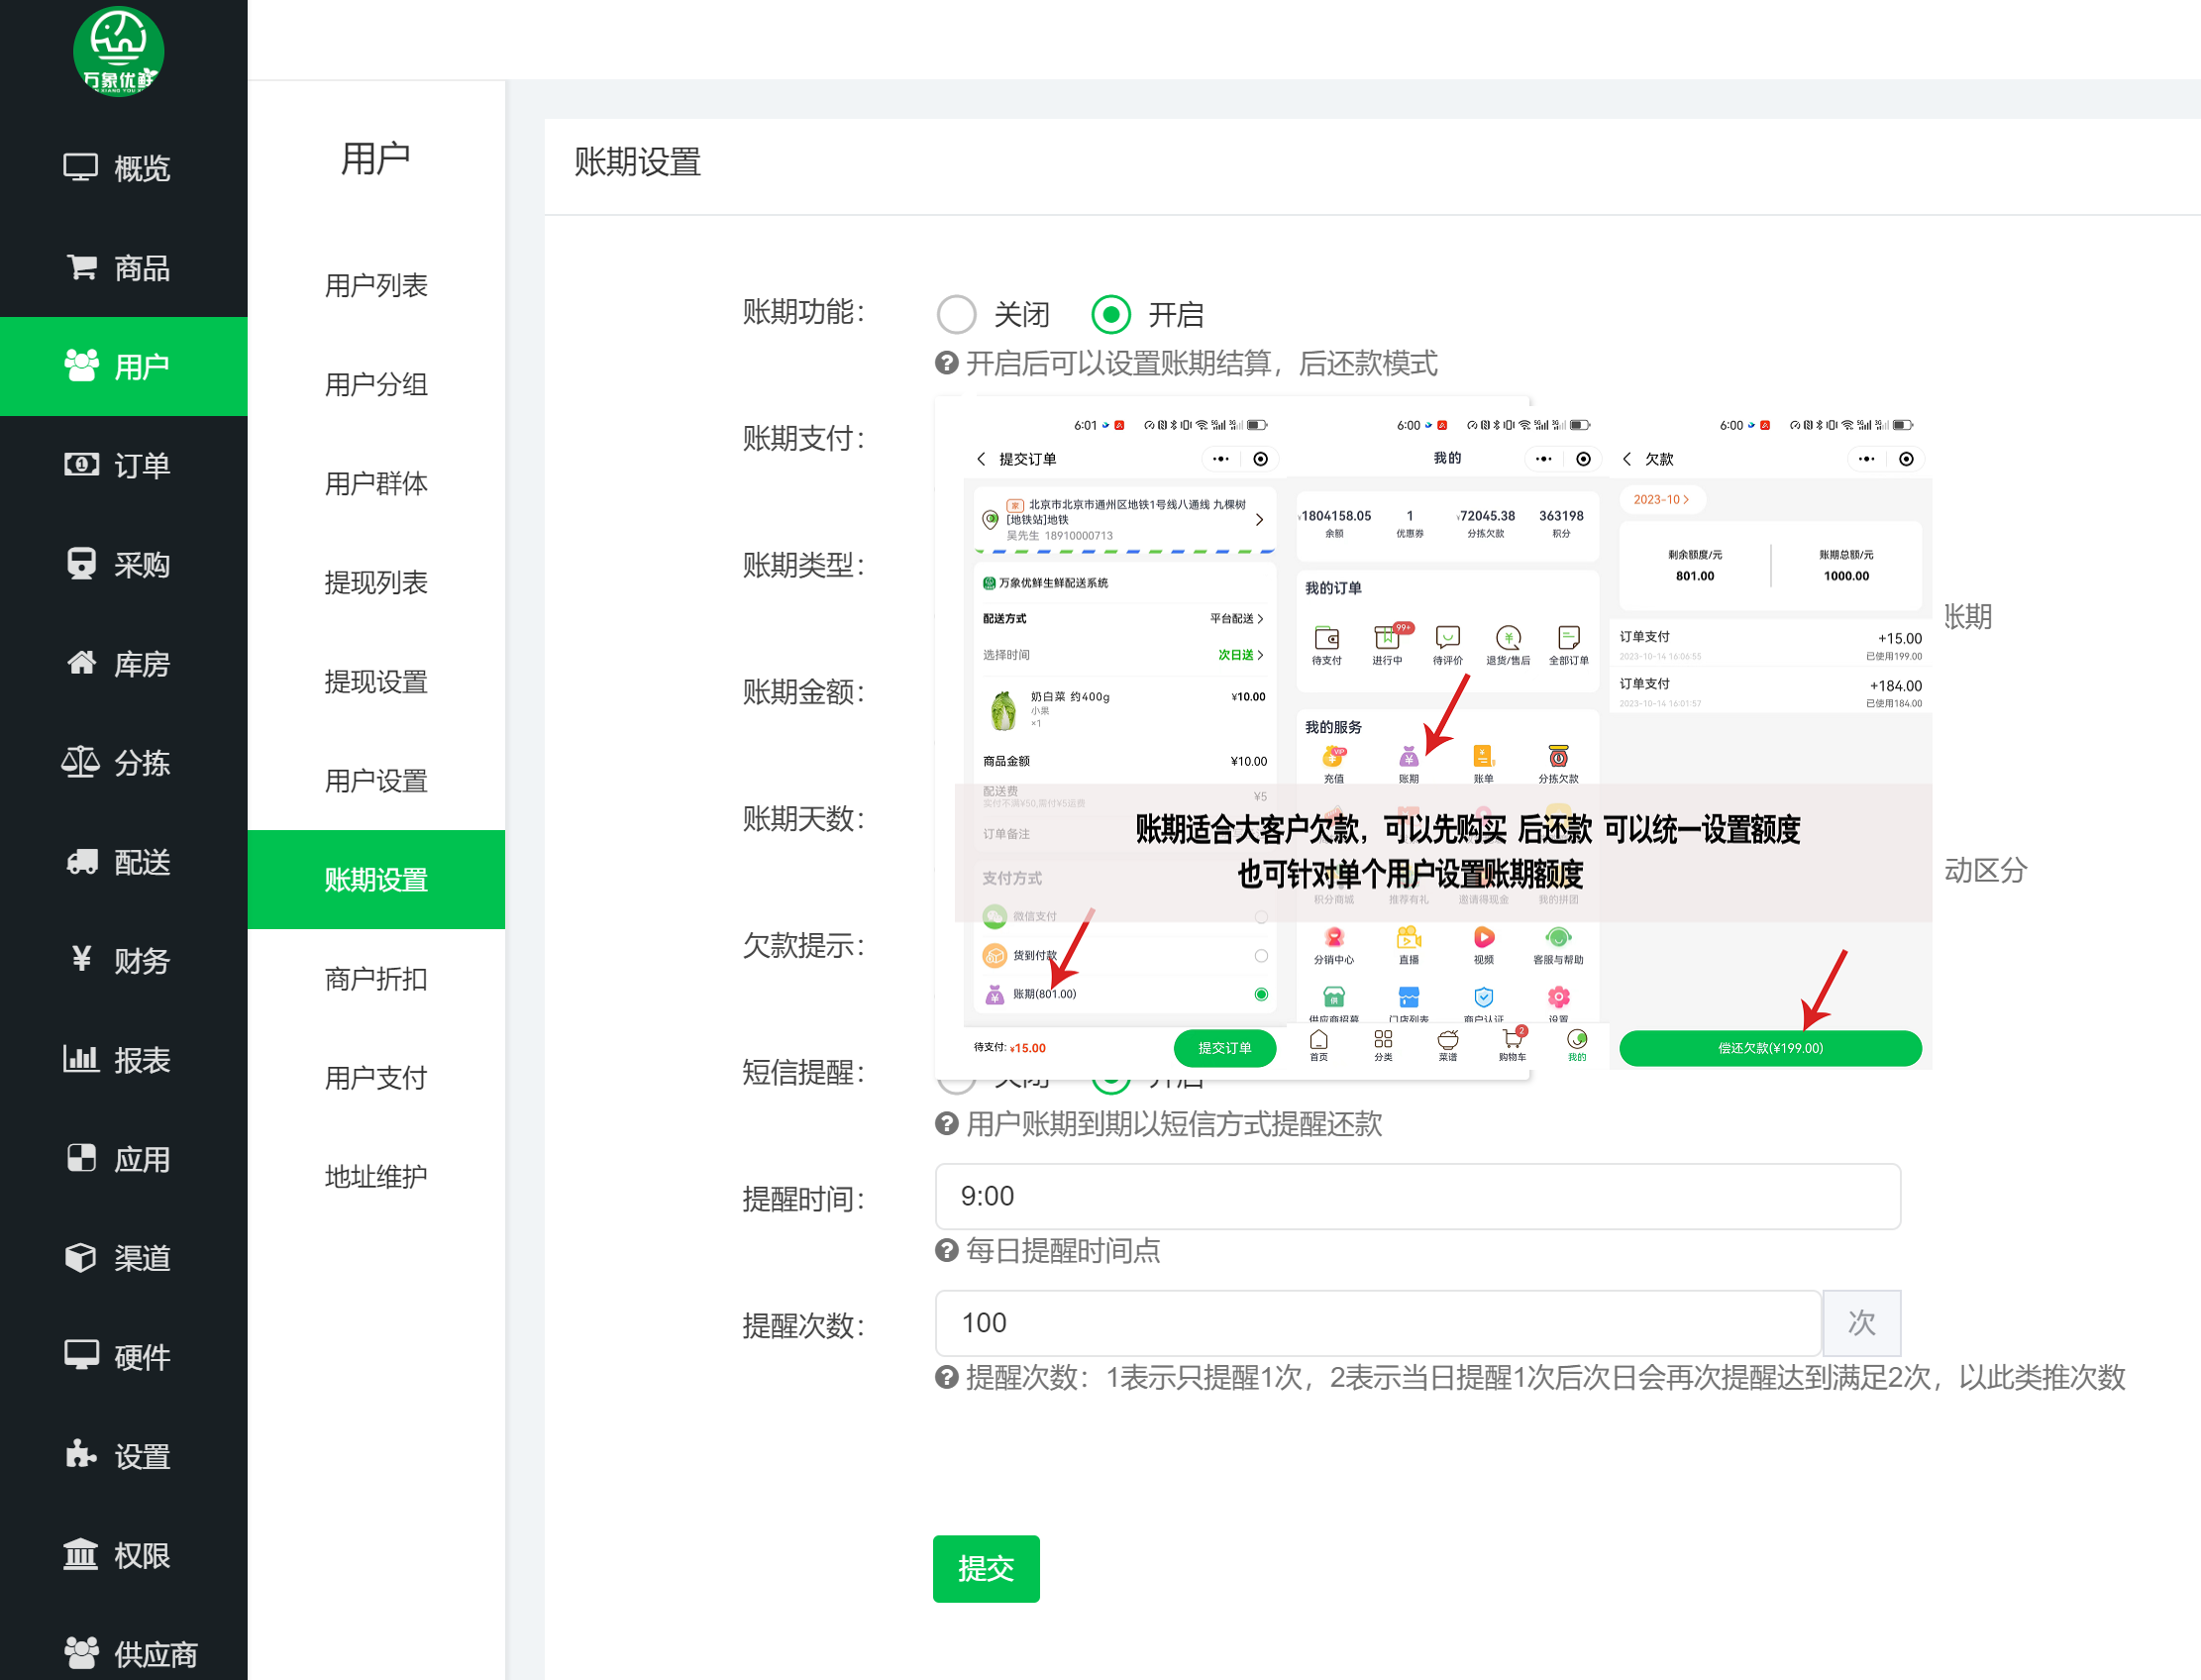打开渠道管理
The height and width of the screenshot is (1680, 2201).
pos(122,1258)
